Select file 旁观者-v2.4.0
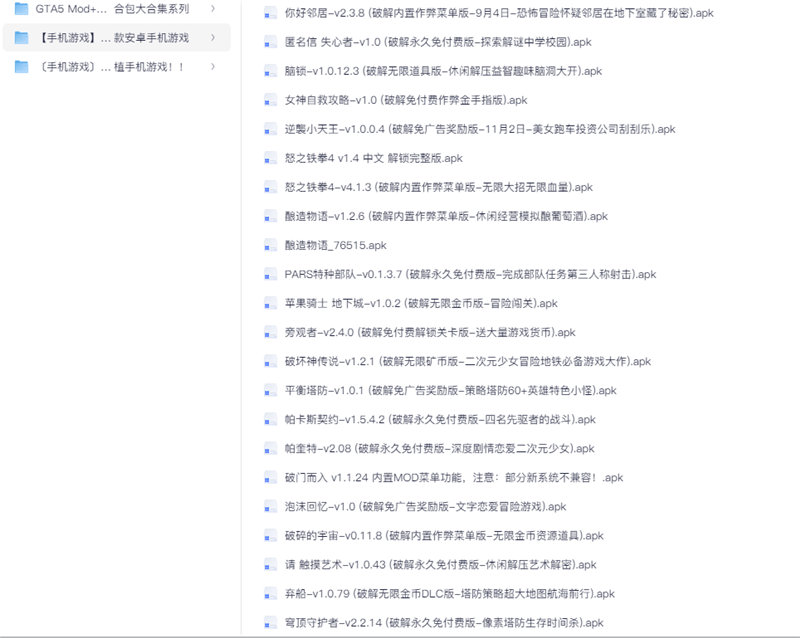This screenshot has width=800, height=638. click(430, 333)
